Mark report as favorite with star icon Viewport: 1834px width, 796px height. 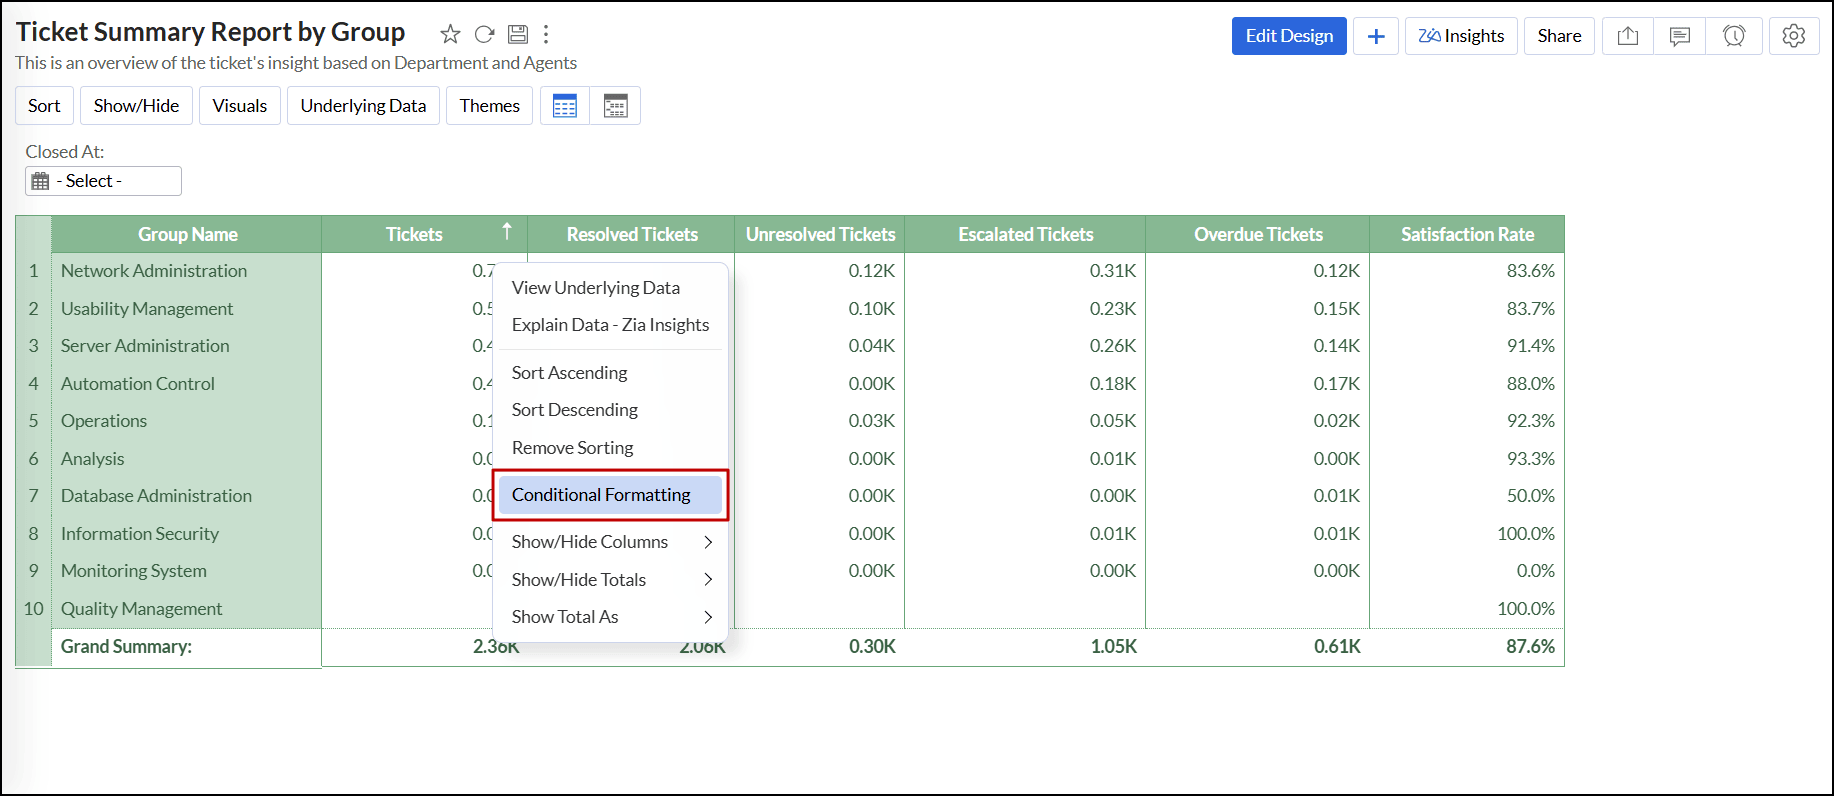pos(450,35)
